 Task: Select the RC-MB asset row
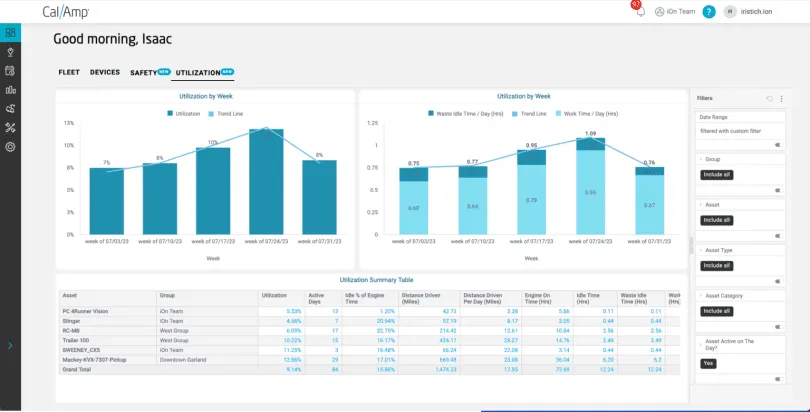[369, 330]
